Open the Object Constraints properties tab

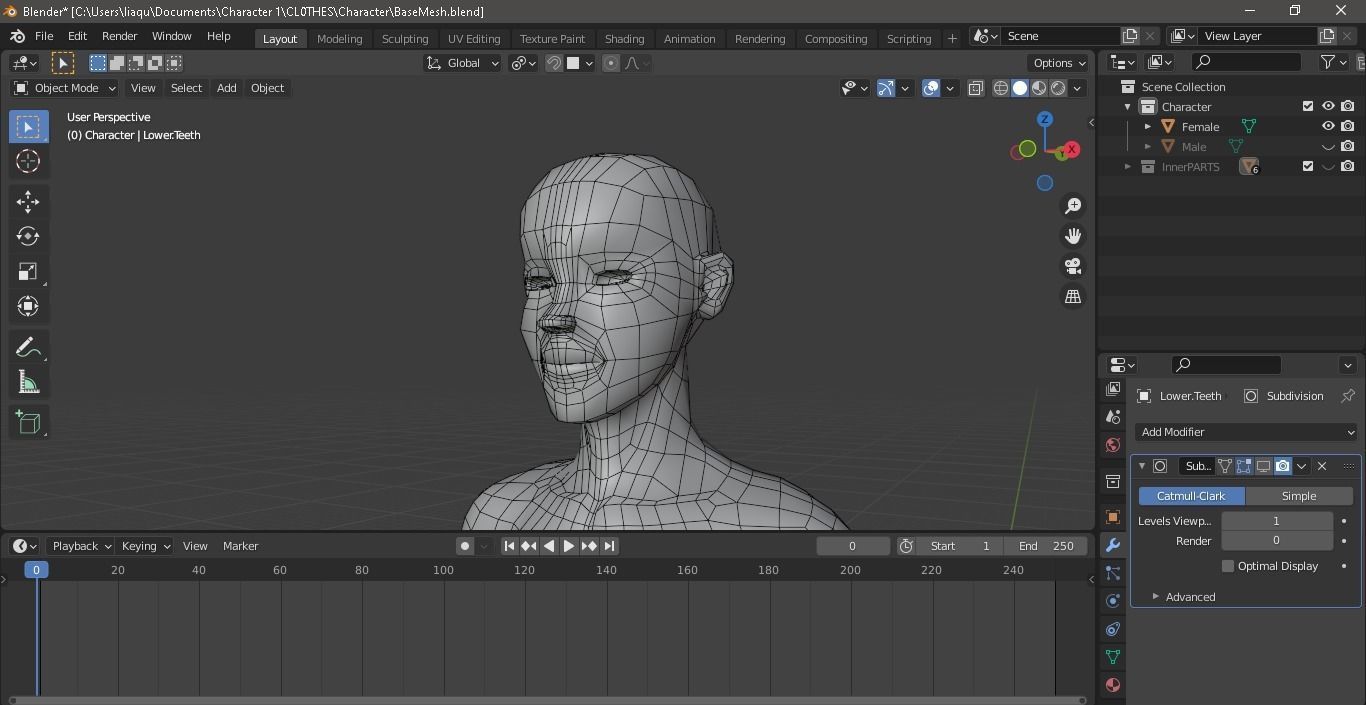point(1113,629)
